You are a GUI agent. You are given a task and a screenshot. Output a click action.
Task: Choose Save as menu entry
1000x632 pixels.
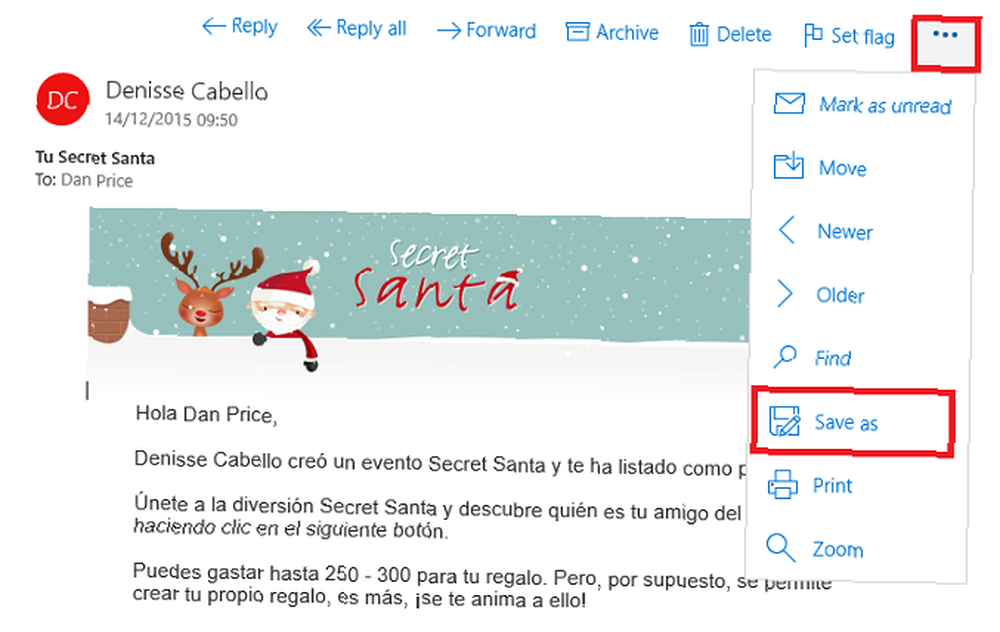(851, 422)
